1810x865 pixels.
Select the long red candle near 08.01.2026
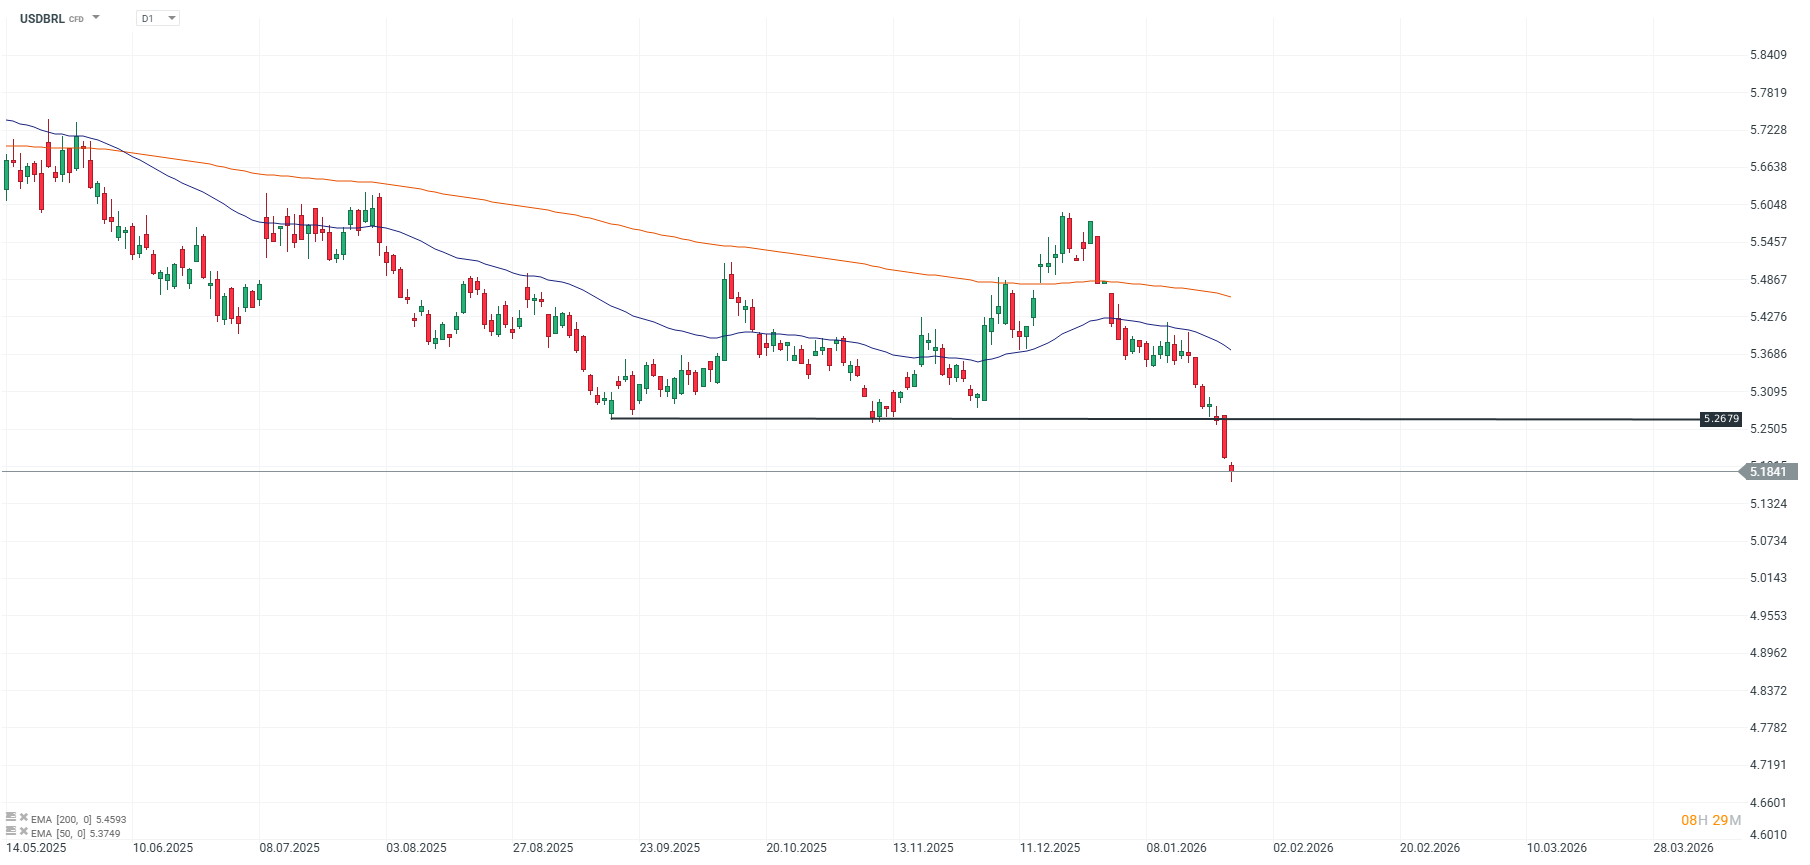coord(1224,437)
